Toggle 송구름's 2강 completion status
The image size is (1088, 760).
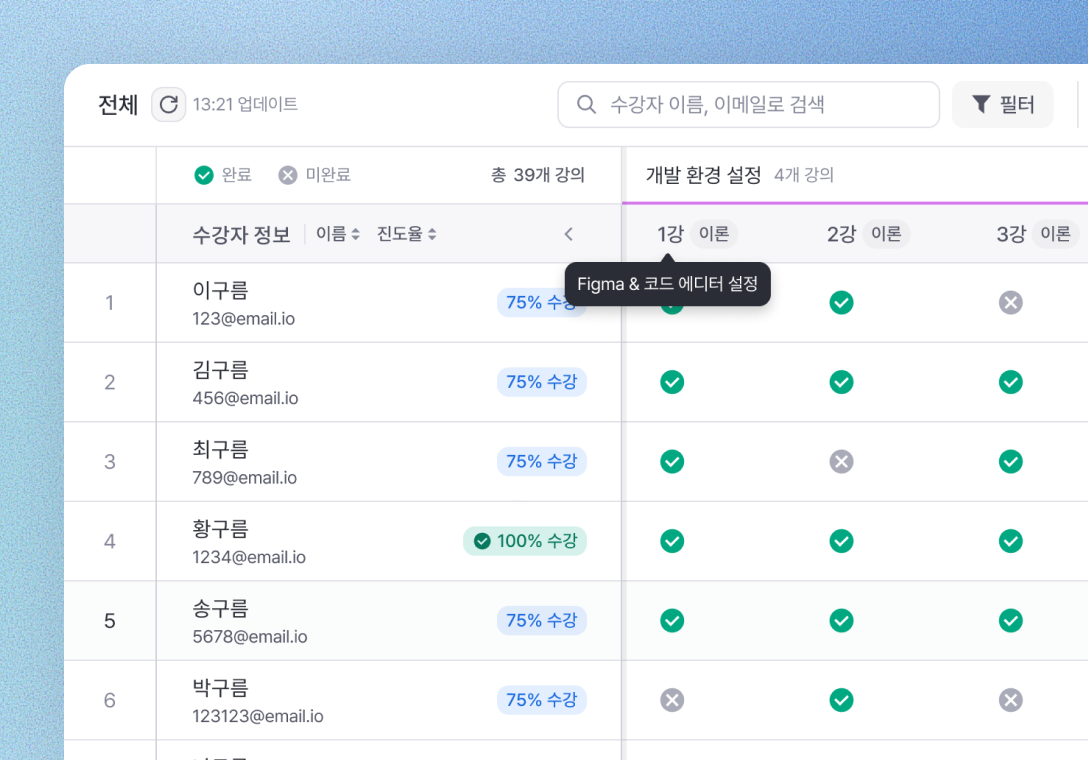(842, 621)
